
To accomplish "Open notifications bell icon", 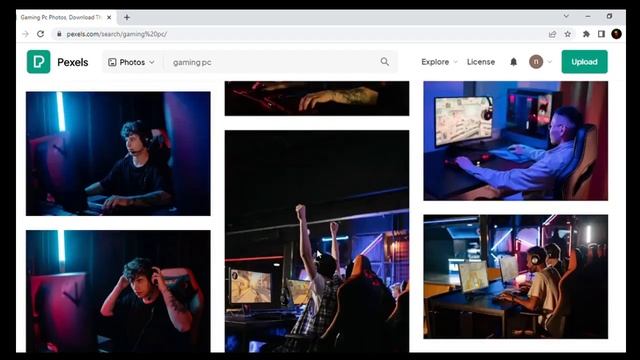I will pyautogui.click(x=513, y=62).
